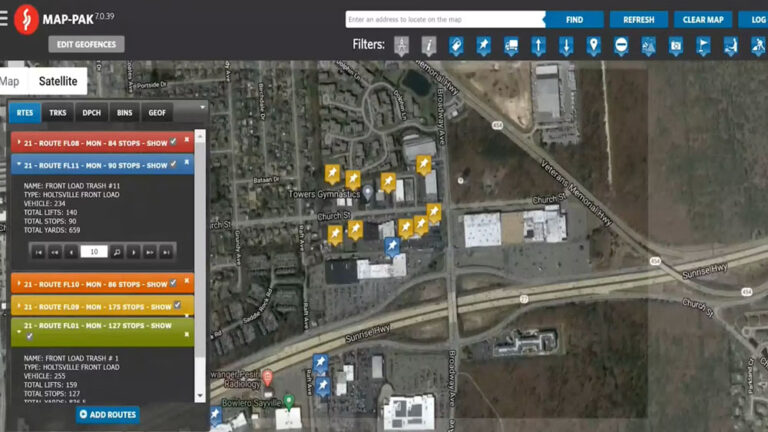Select Satellite view

pos(58,81)
